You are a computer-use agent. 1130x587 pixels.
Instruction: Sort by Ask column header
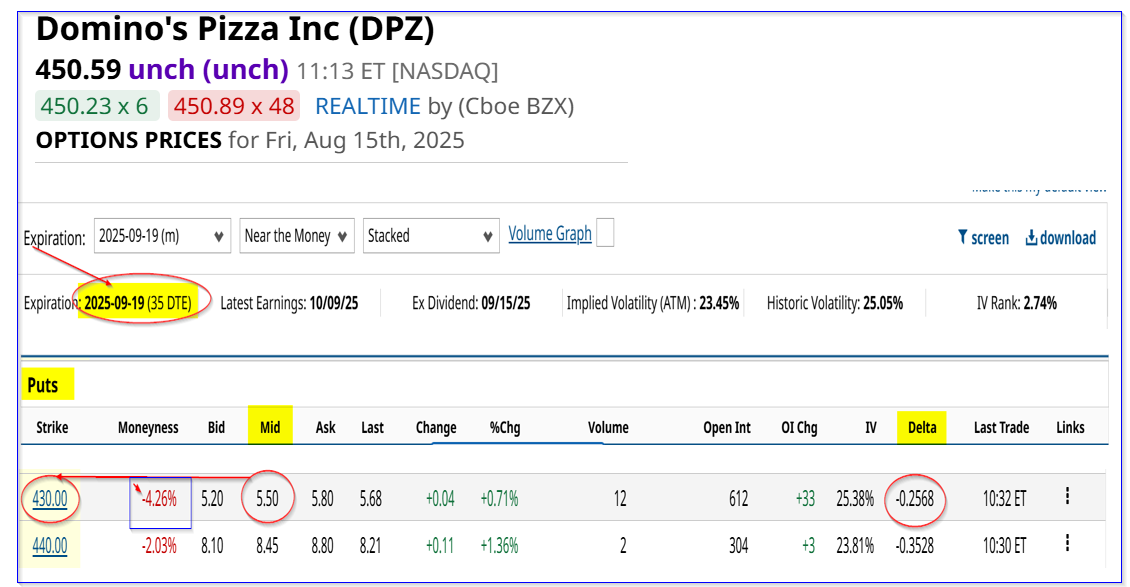(326, 427)
